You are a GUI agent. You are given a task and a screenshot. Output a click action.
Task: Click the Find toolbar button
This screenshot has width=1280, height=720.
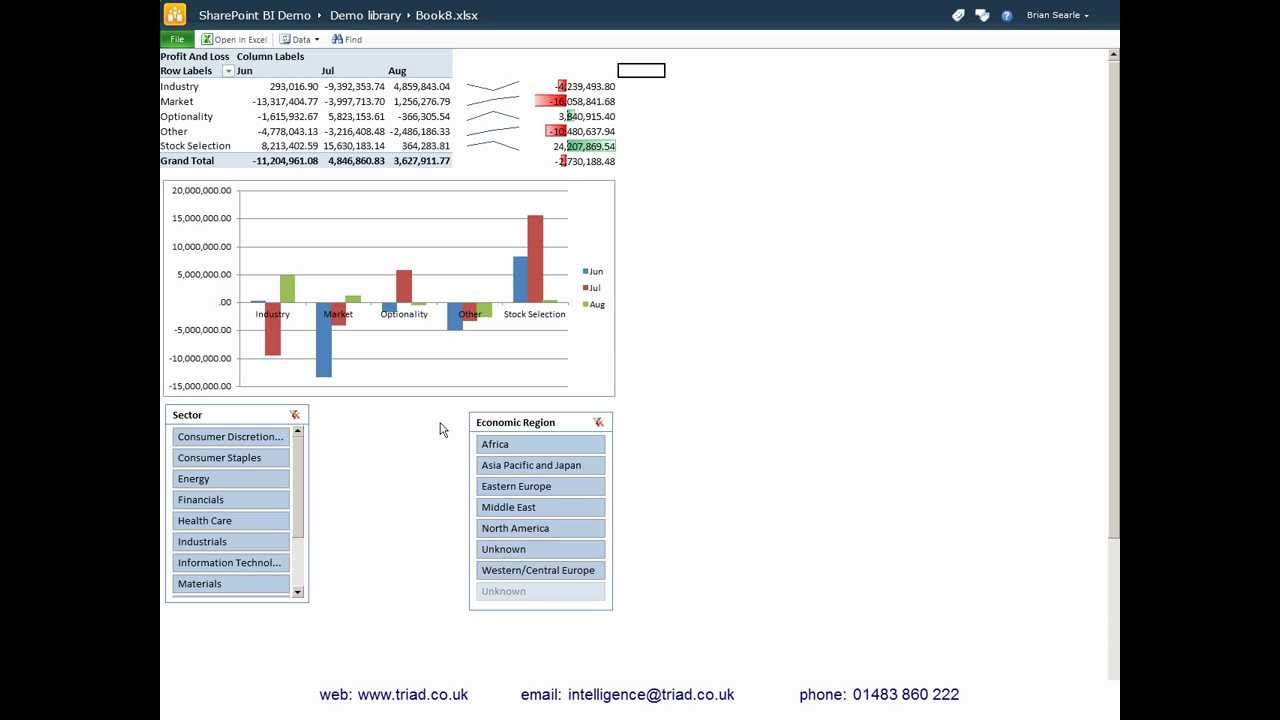pos(347,39)
